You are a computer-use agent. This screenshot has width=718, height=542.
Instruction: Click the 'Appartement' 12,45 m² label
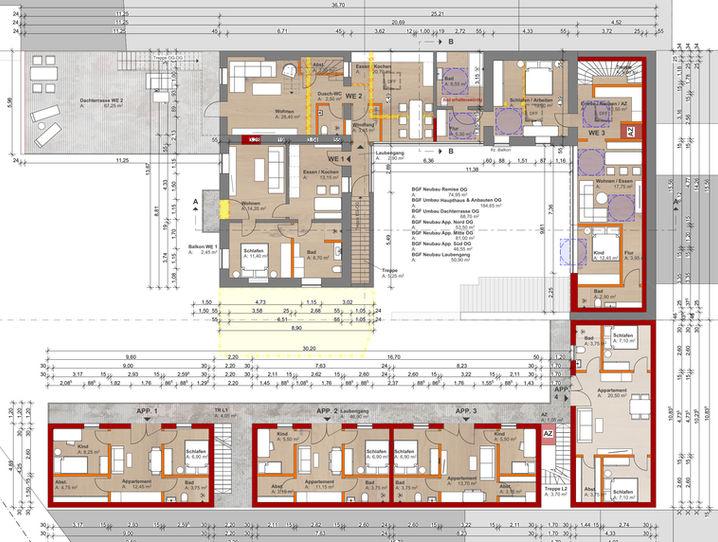136,482
